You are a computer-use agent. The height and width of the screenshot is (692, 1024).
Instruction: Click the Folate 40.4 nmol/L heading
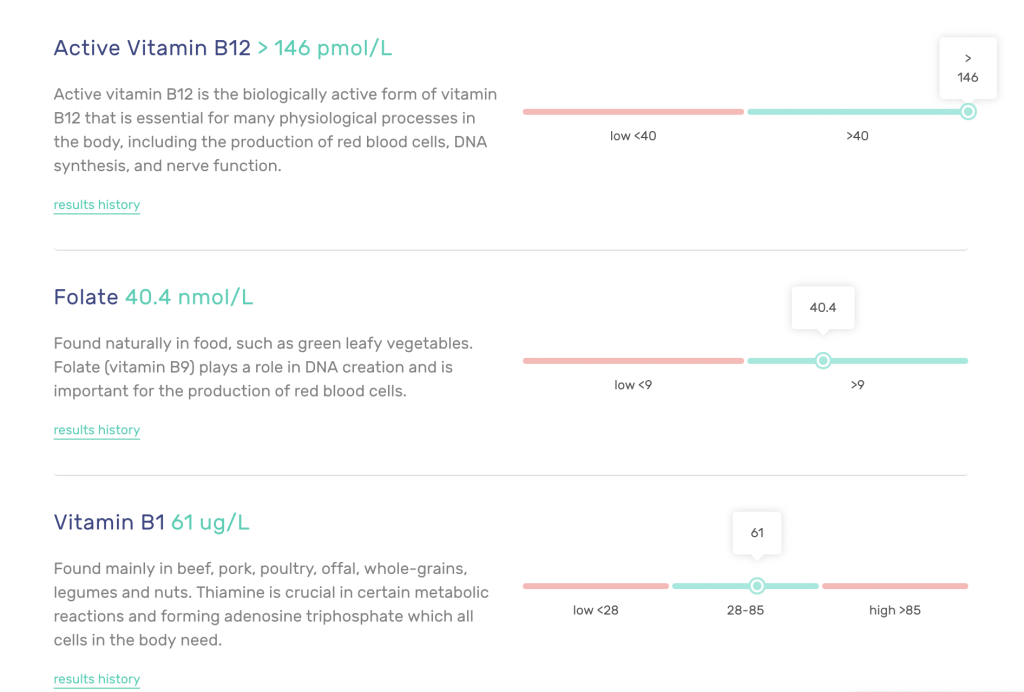(153, 297)
